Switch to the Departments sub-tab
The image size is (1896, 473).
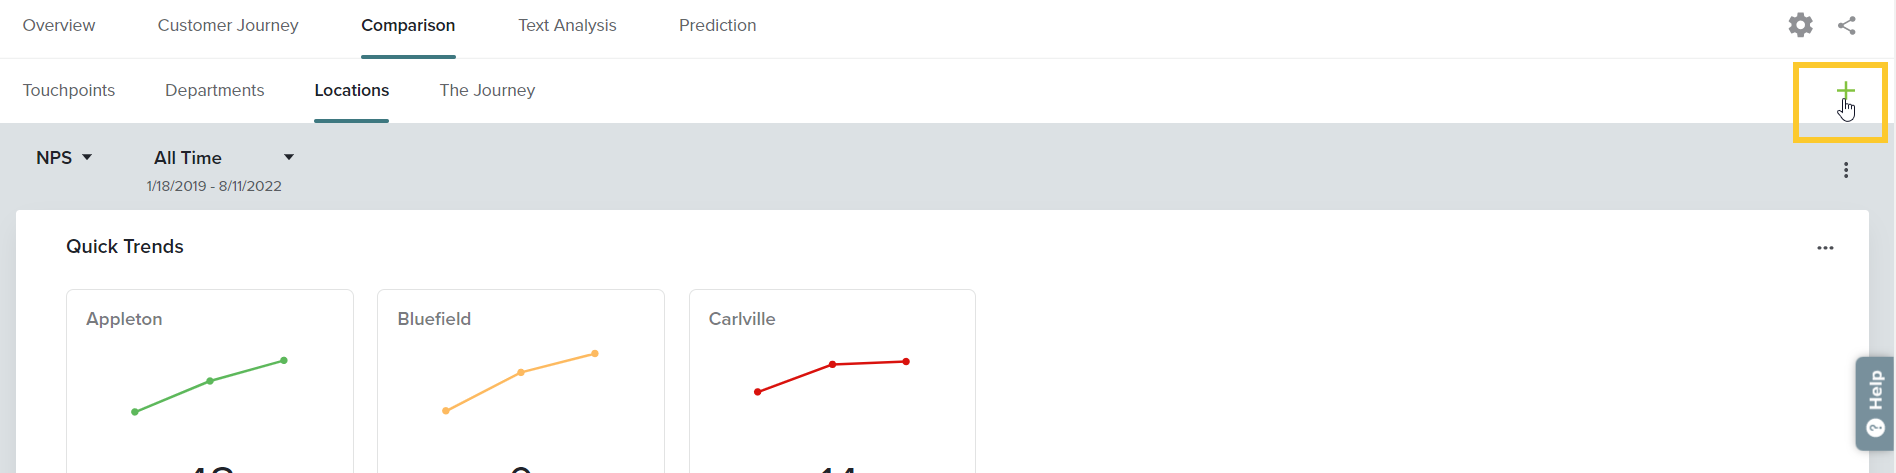pos(215,91)
